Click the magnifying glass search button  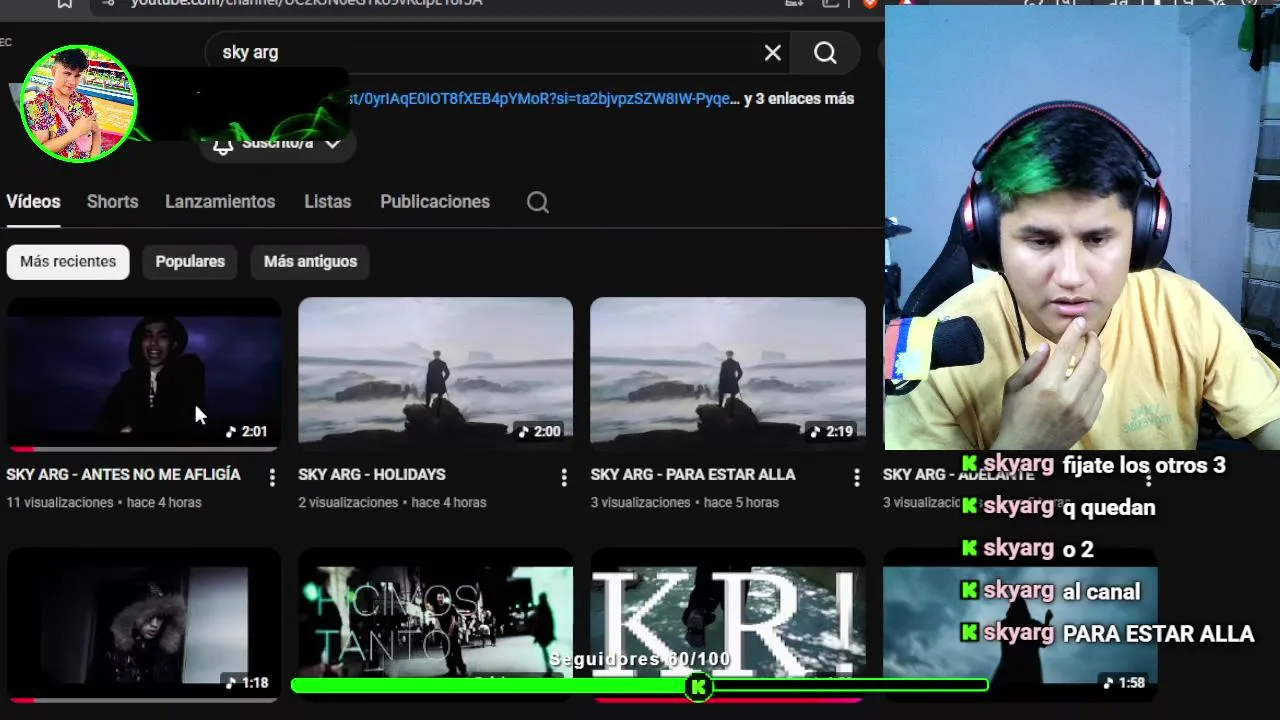click(825, 53)
